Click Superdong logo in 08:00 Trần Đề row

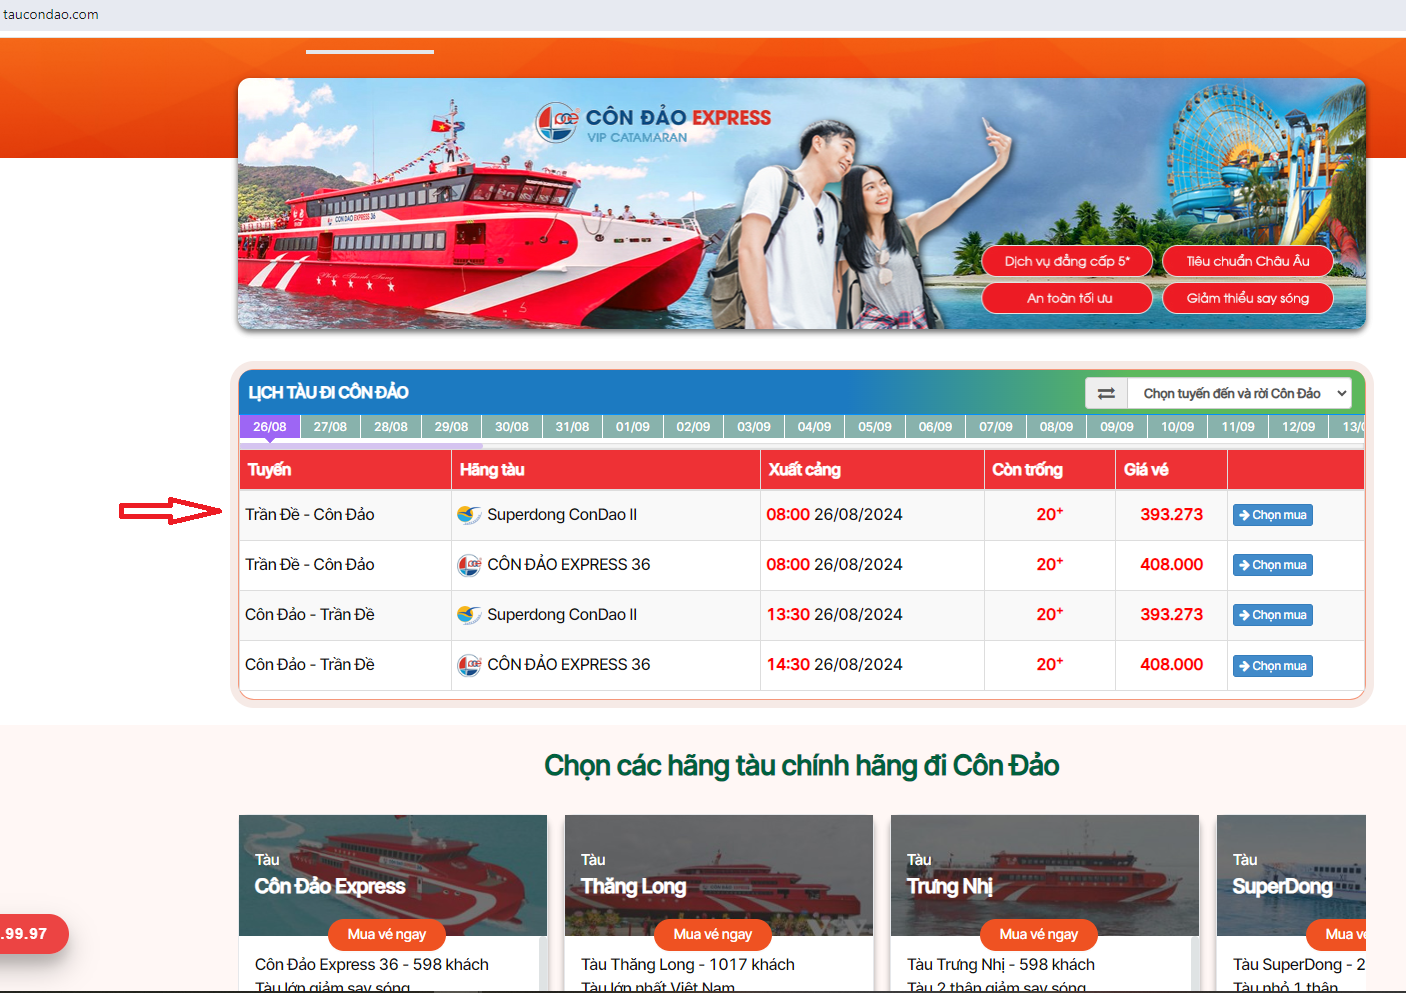pos(469,515)
